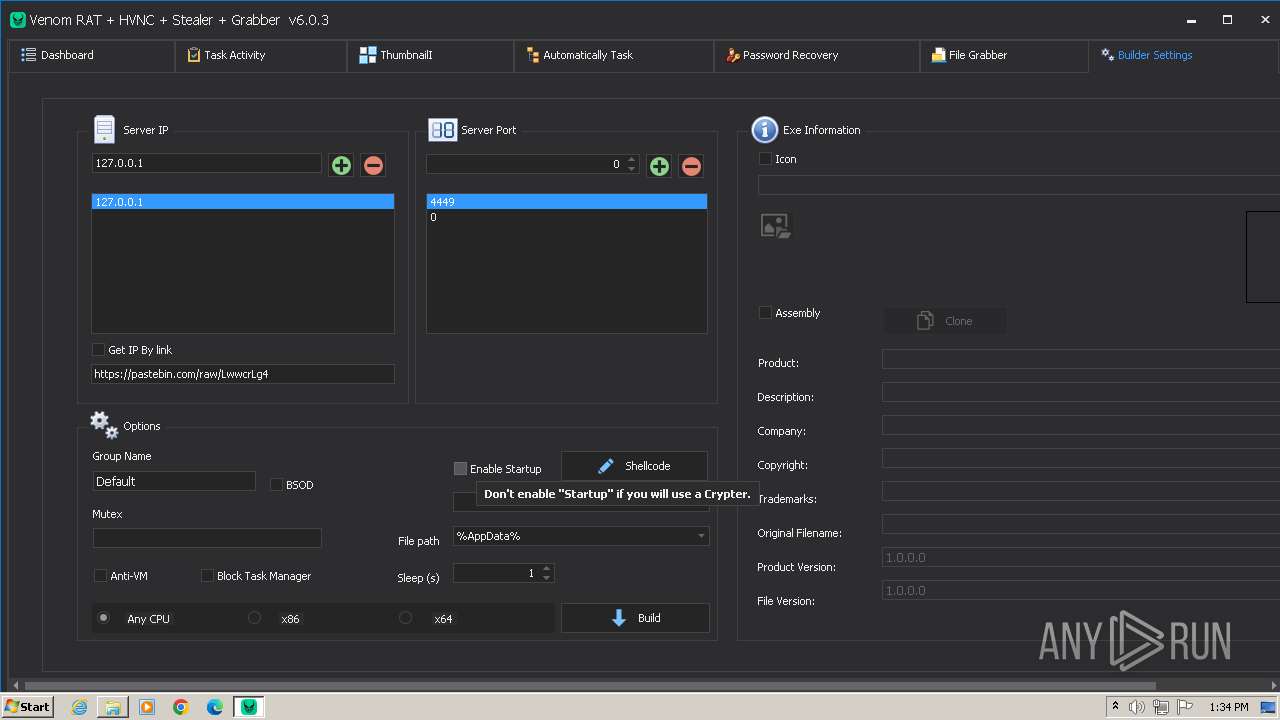
Task: Open the File Grabber tab
Action: coord(1004,55)
